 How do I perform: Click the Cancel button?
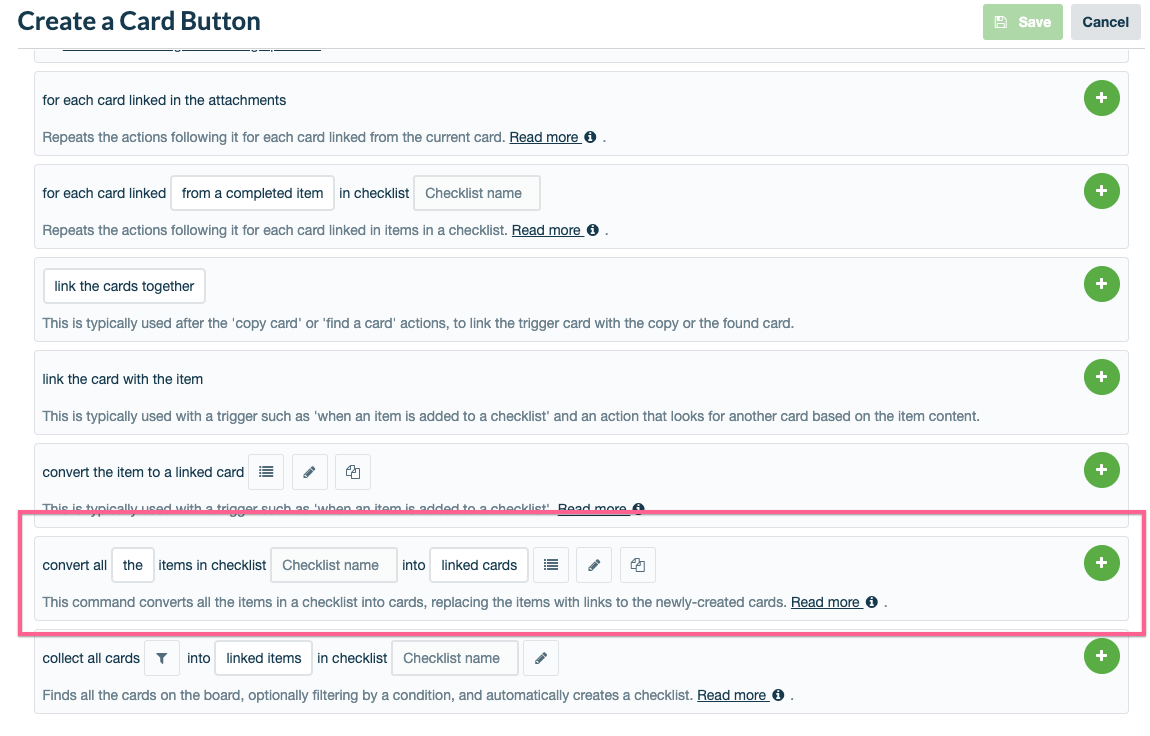click(1105, 21)
